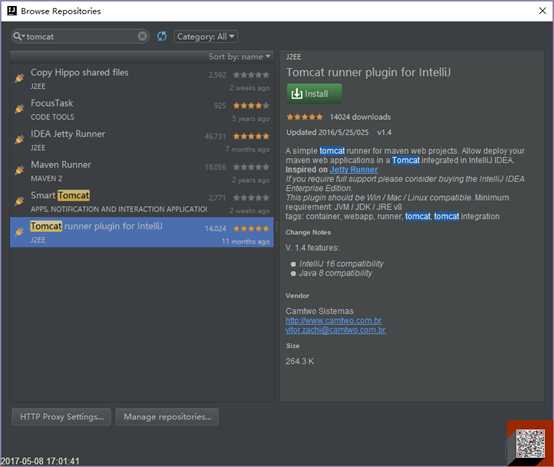Click plug icon beside FocusTask

coord(19,108)
